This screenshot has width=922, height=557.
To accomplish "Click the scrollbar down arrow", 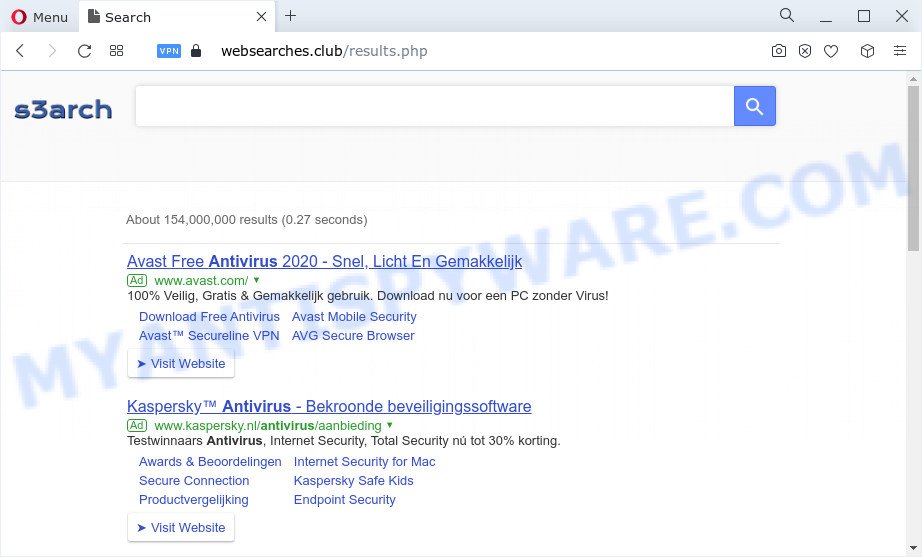I will point(913,548).
